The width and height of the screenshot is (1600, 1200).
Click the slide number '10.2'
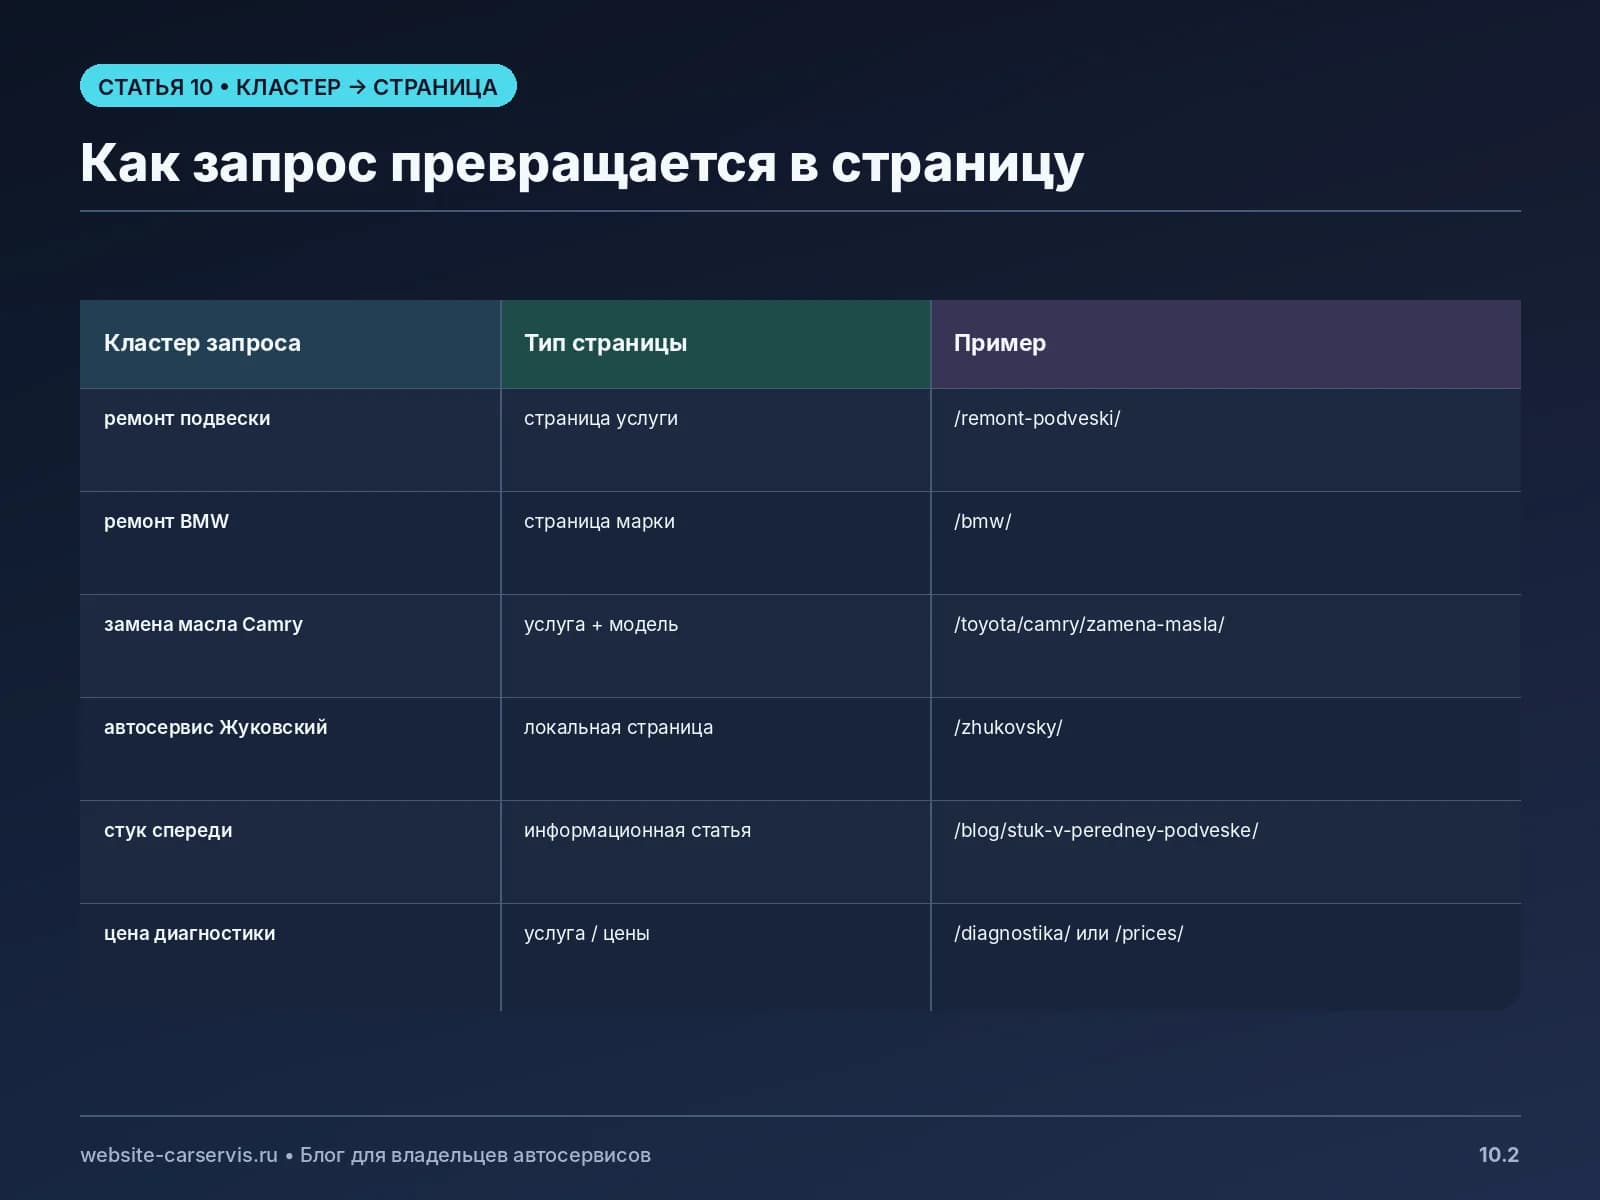[1498, 1155]
